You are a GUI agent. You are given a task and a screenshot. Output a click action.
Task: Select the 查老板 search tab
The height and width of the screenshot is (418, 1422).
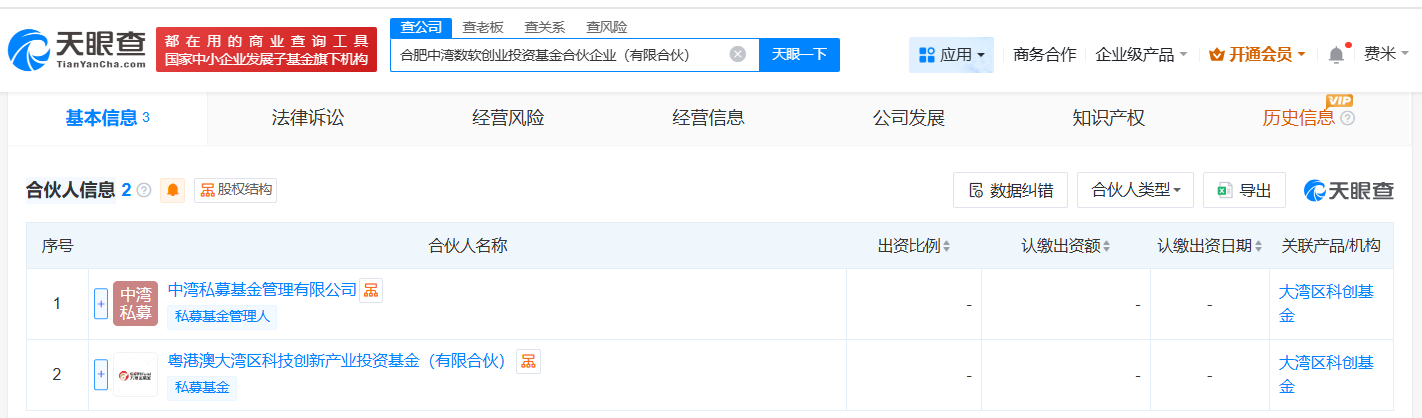tap(483, 27)
